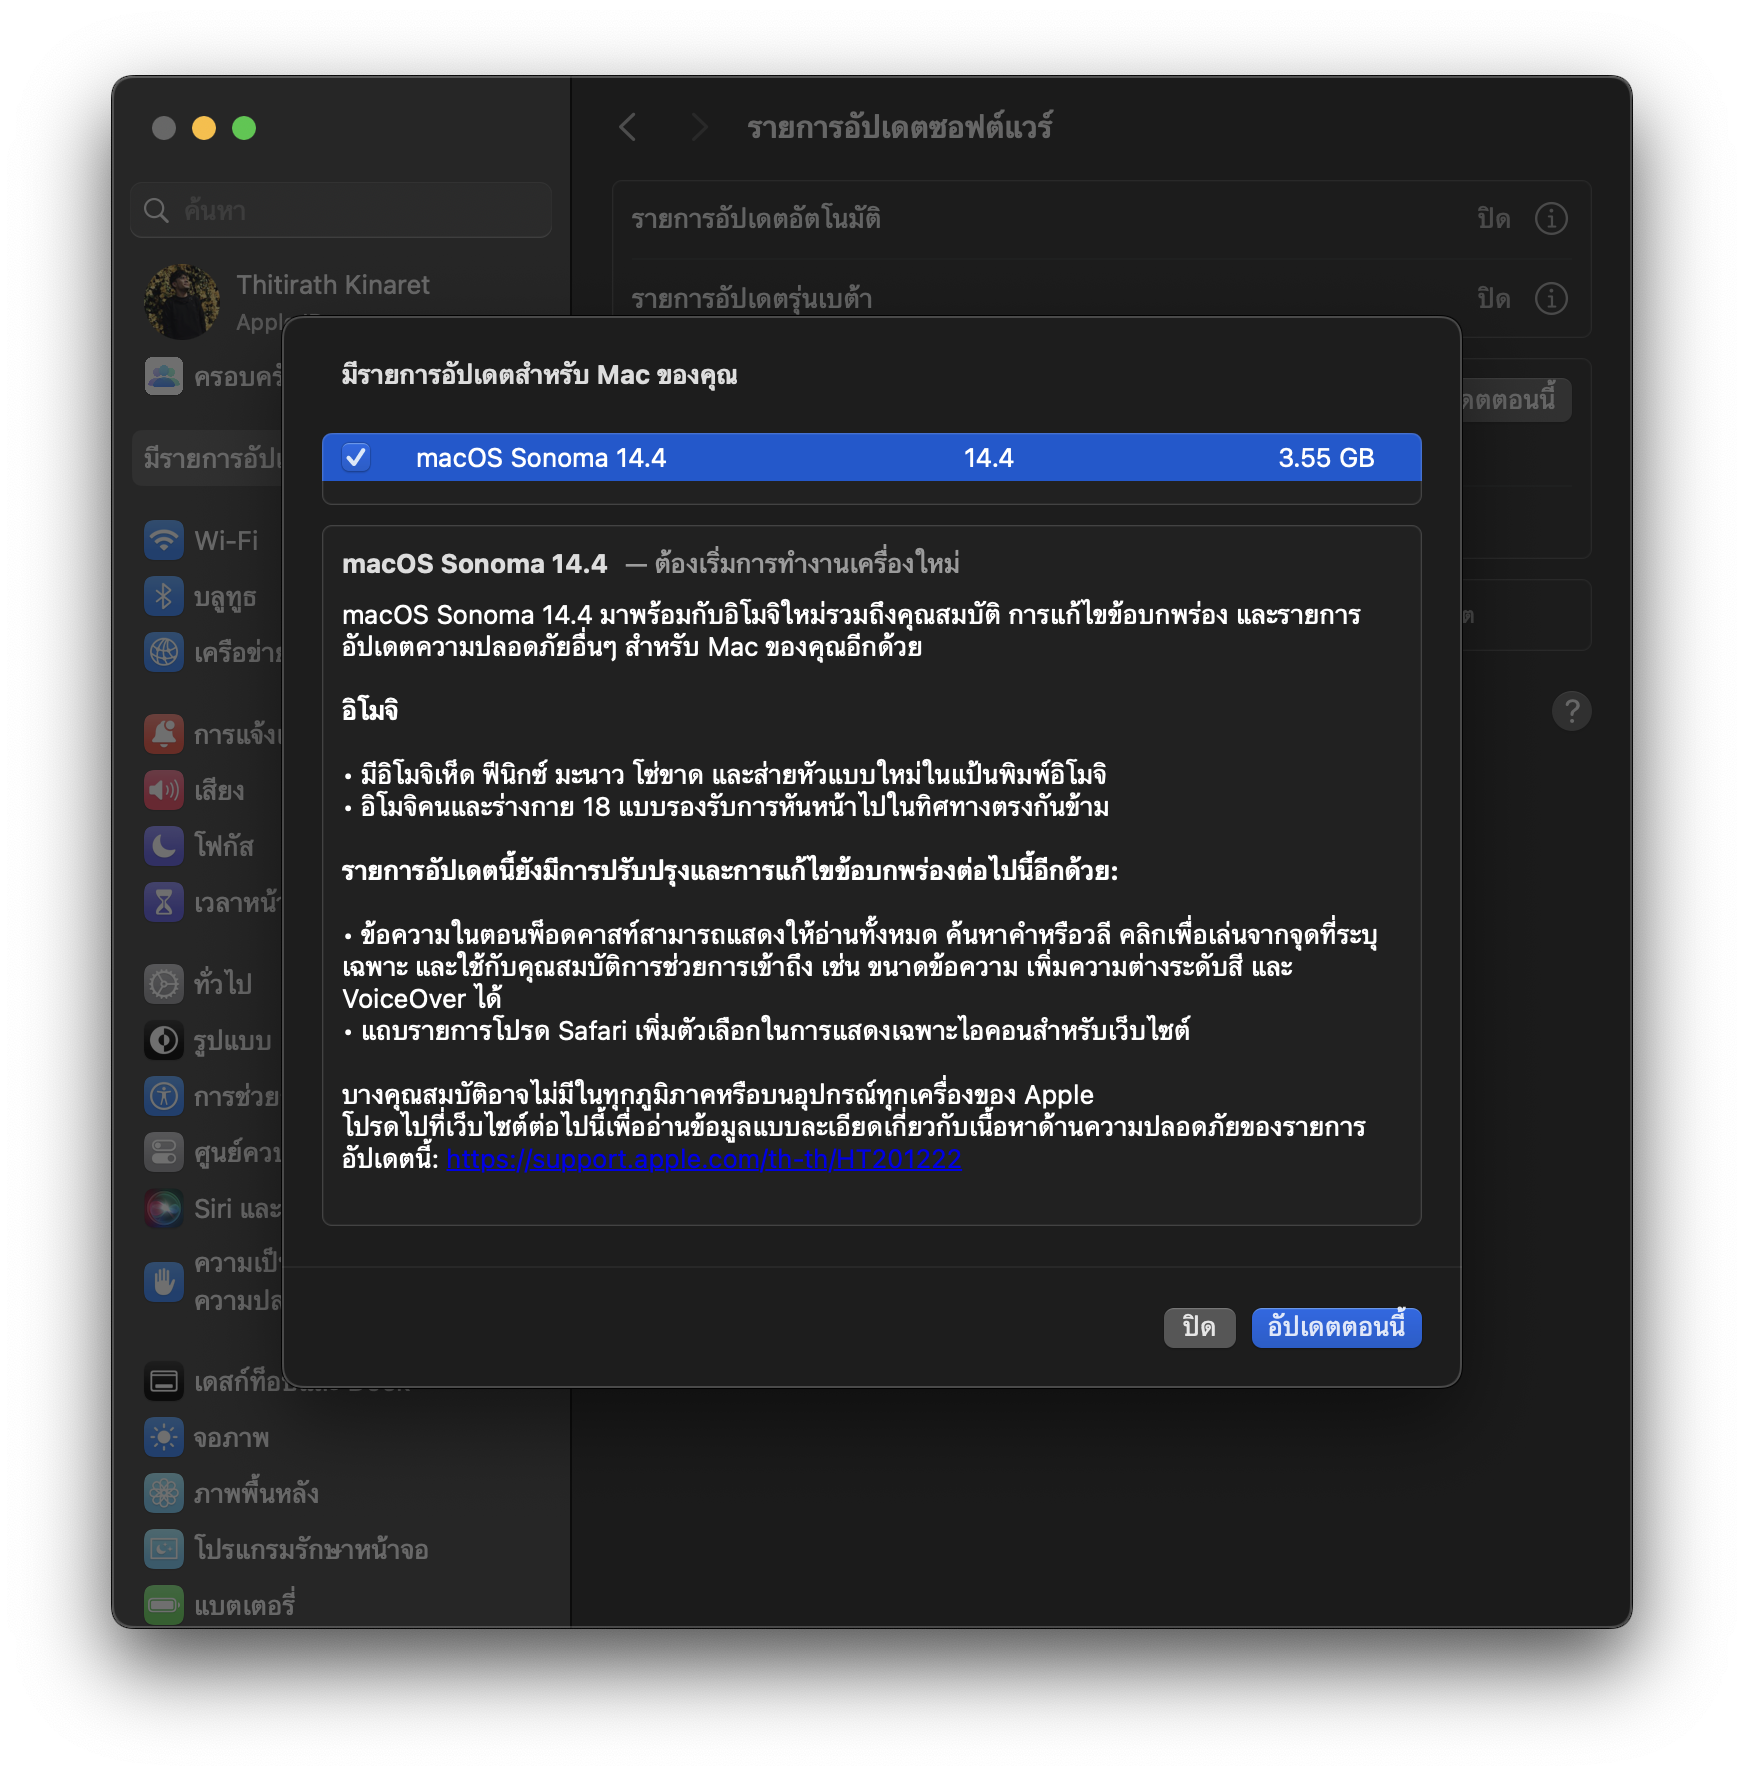Click the Close (ปิด) button in dialog
This screenshot has height=1776, width=1744.
pyautogui.click(x=1199, y=1327)
